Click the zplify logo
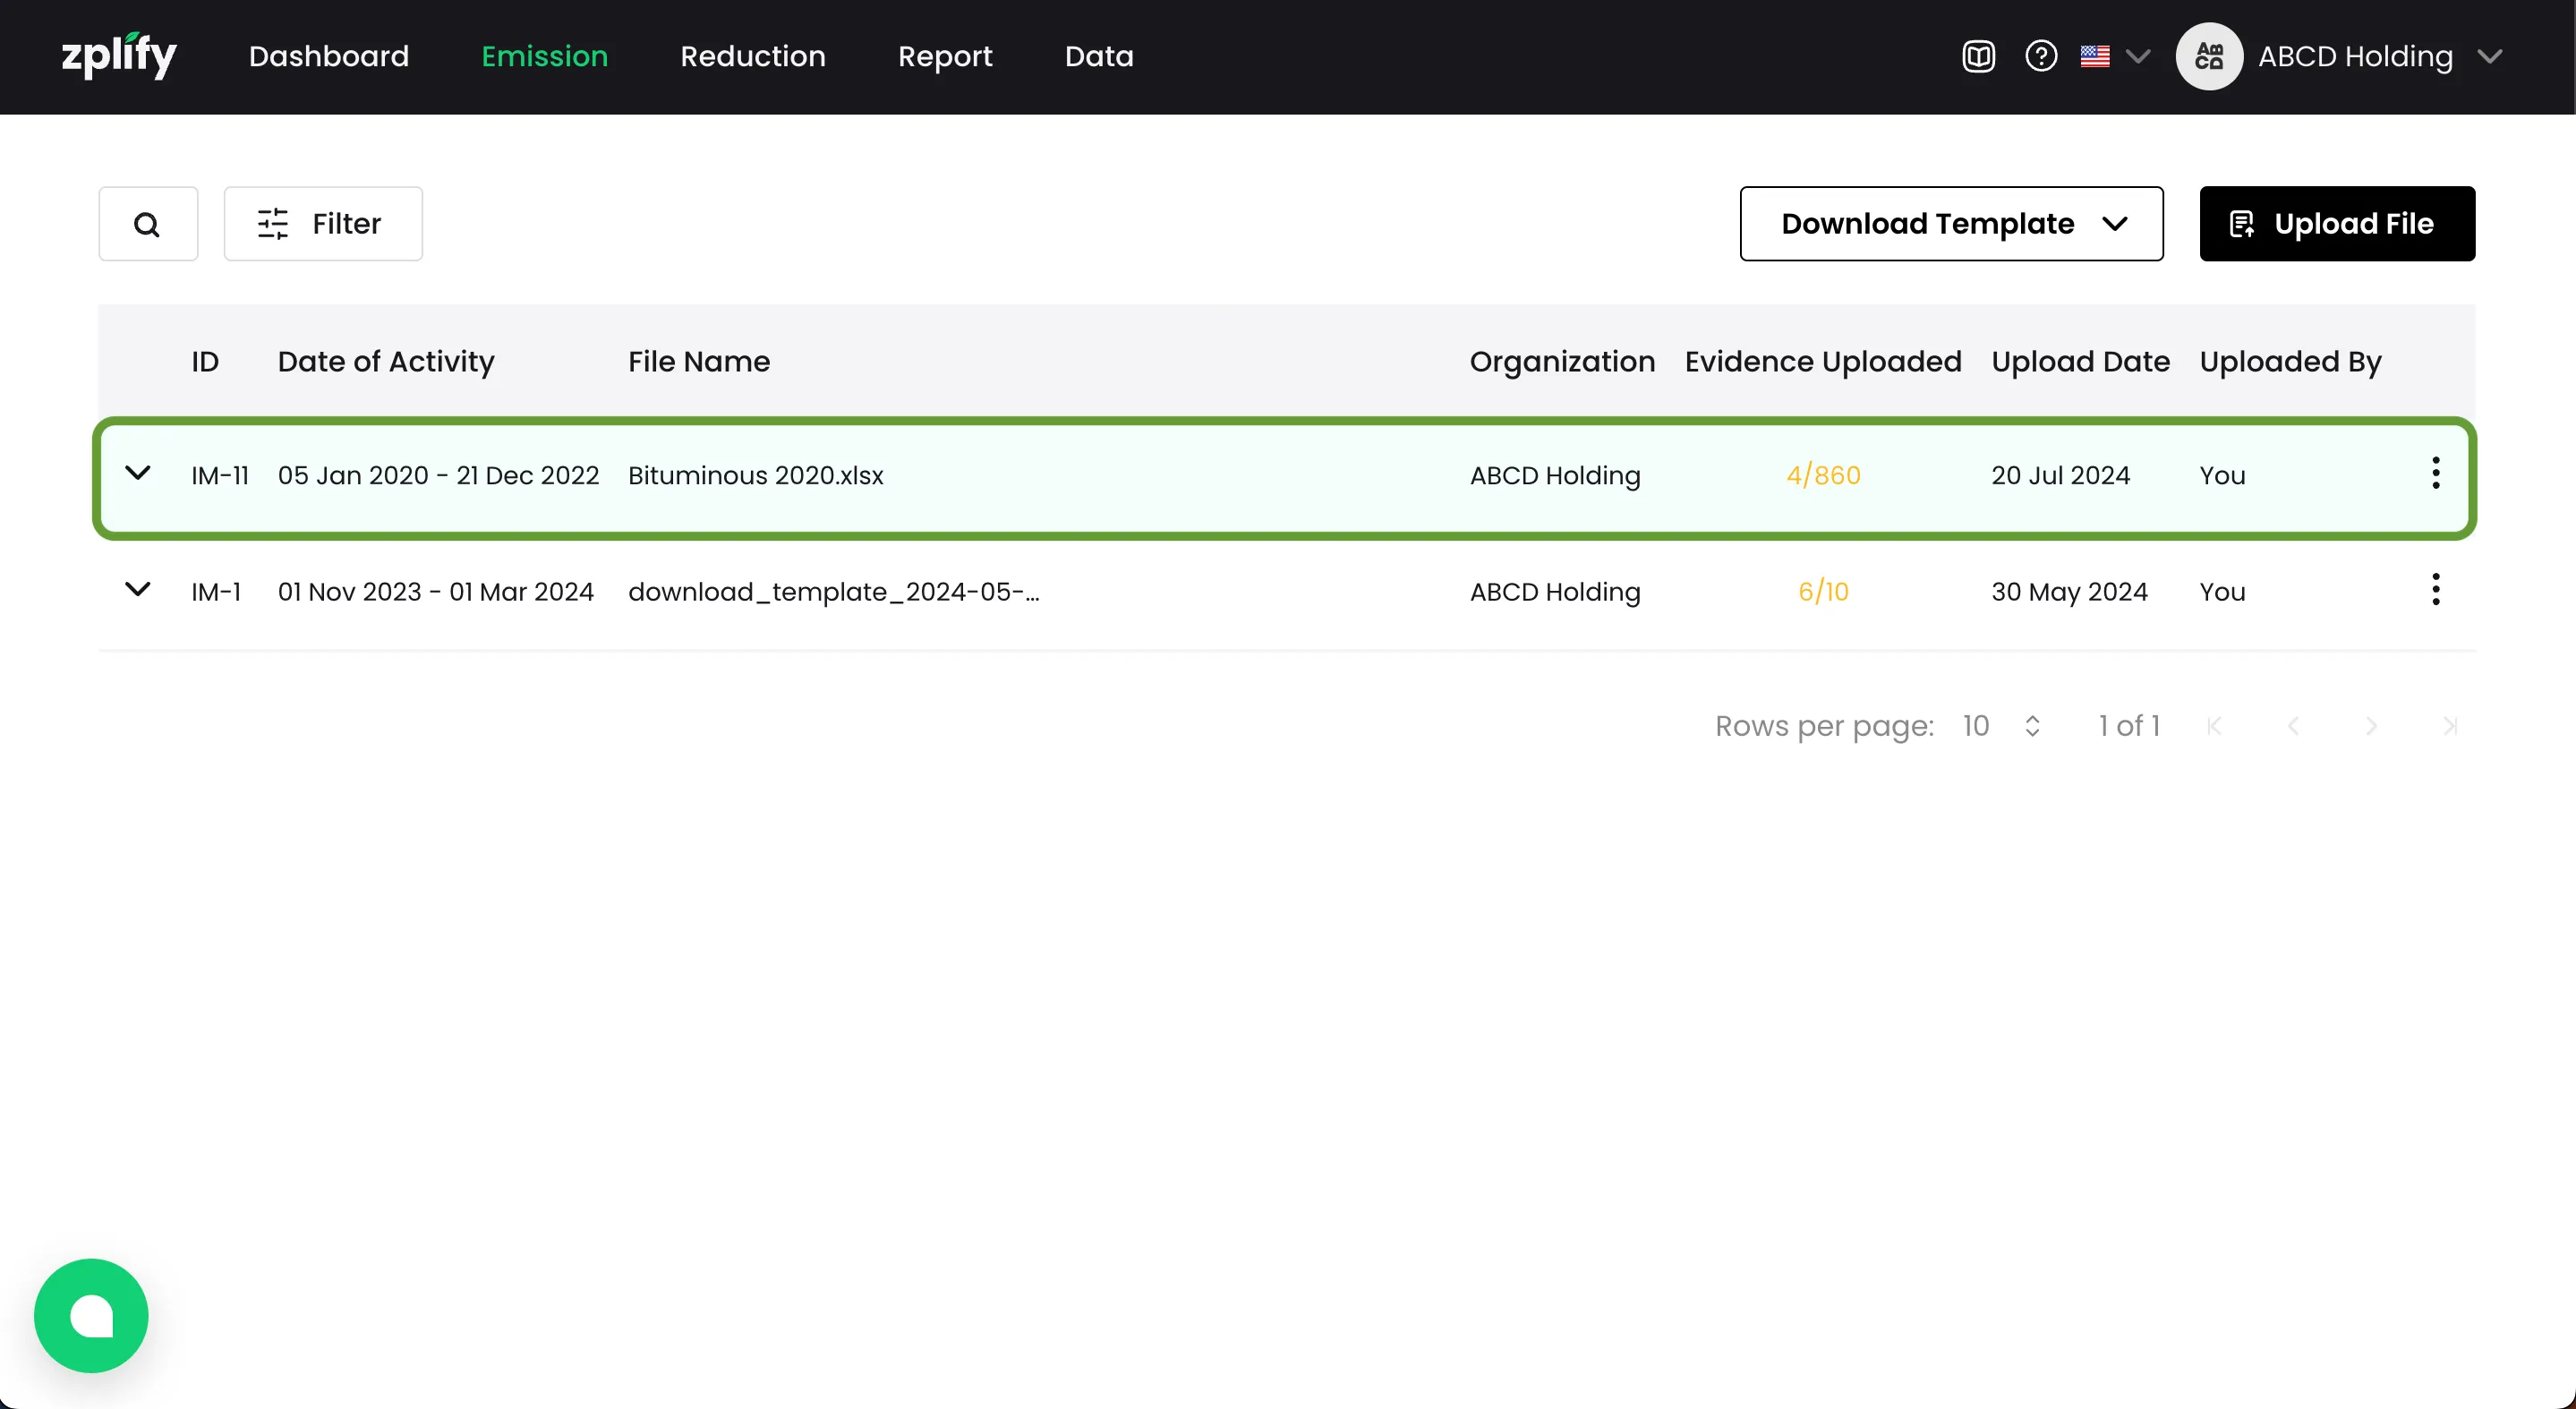The image size is (2576, 1409). tap(119, 56)
